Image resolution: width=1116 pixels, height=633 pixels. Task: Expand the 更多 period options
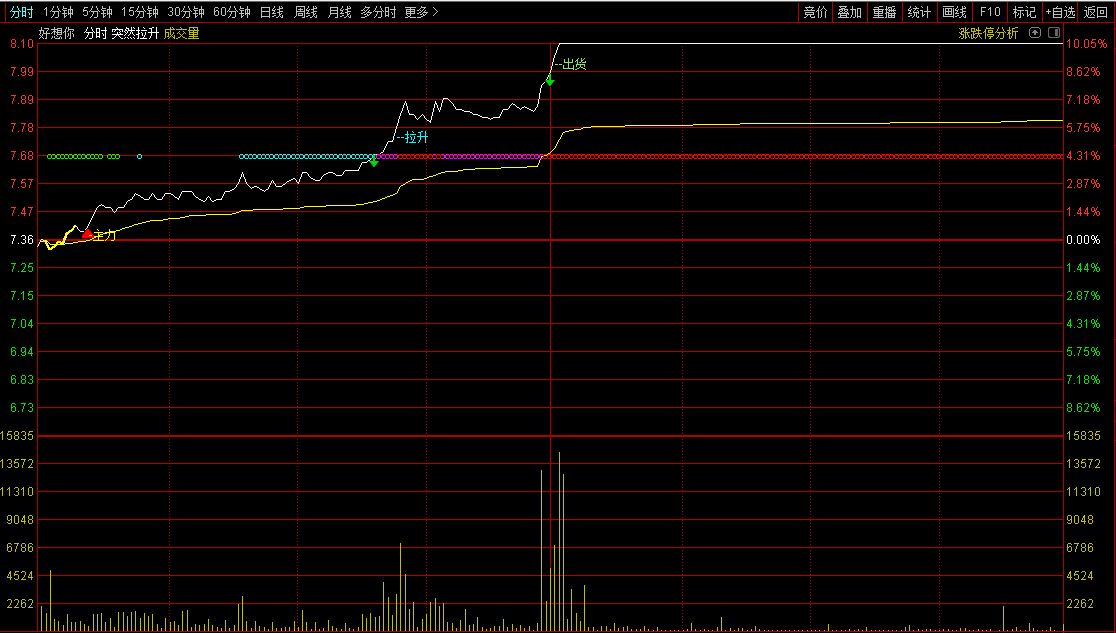pos(421,12)
